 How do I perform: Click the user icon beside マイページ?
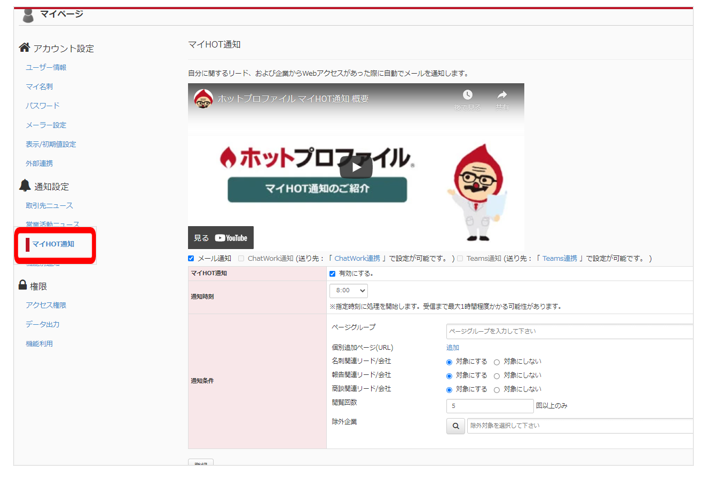(28, 16)
